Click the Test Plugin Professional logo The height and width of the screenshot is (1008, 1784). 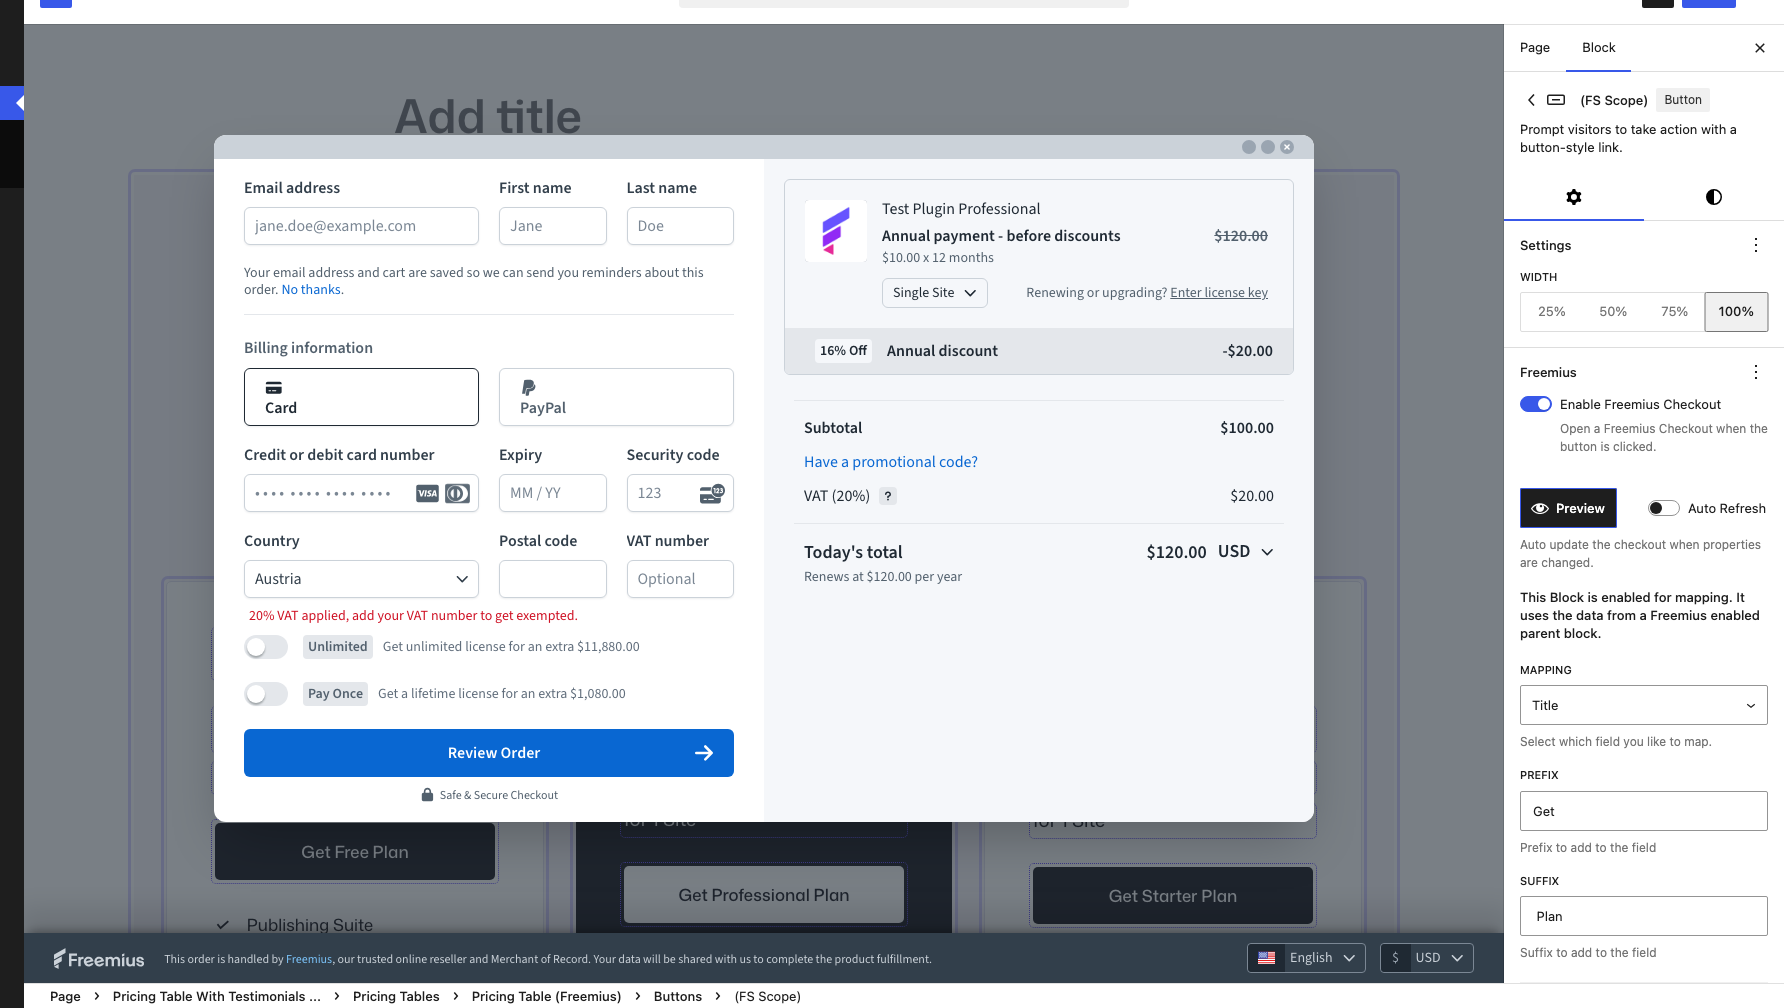tap(836, 231)
